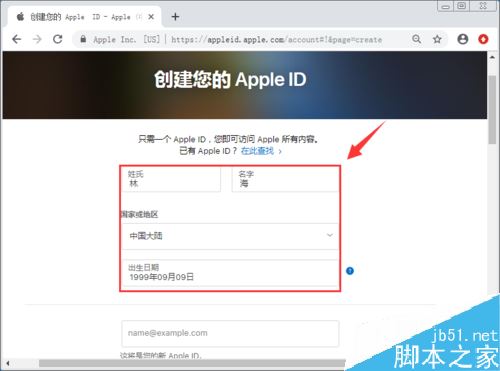
Task: Open the user profile avatar icon
Action: [462, 39]
